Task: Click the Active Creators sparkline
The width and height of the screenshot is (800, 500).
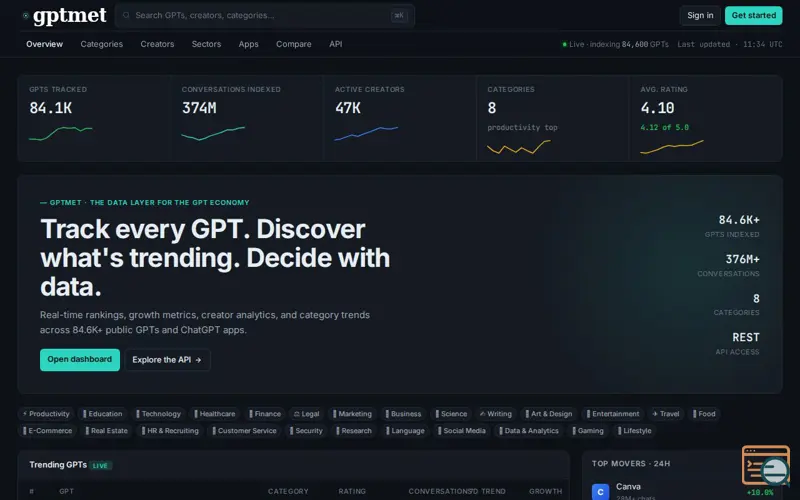Action: click(366, 133)
